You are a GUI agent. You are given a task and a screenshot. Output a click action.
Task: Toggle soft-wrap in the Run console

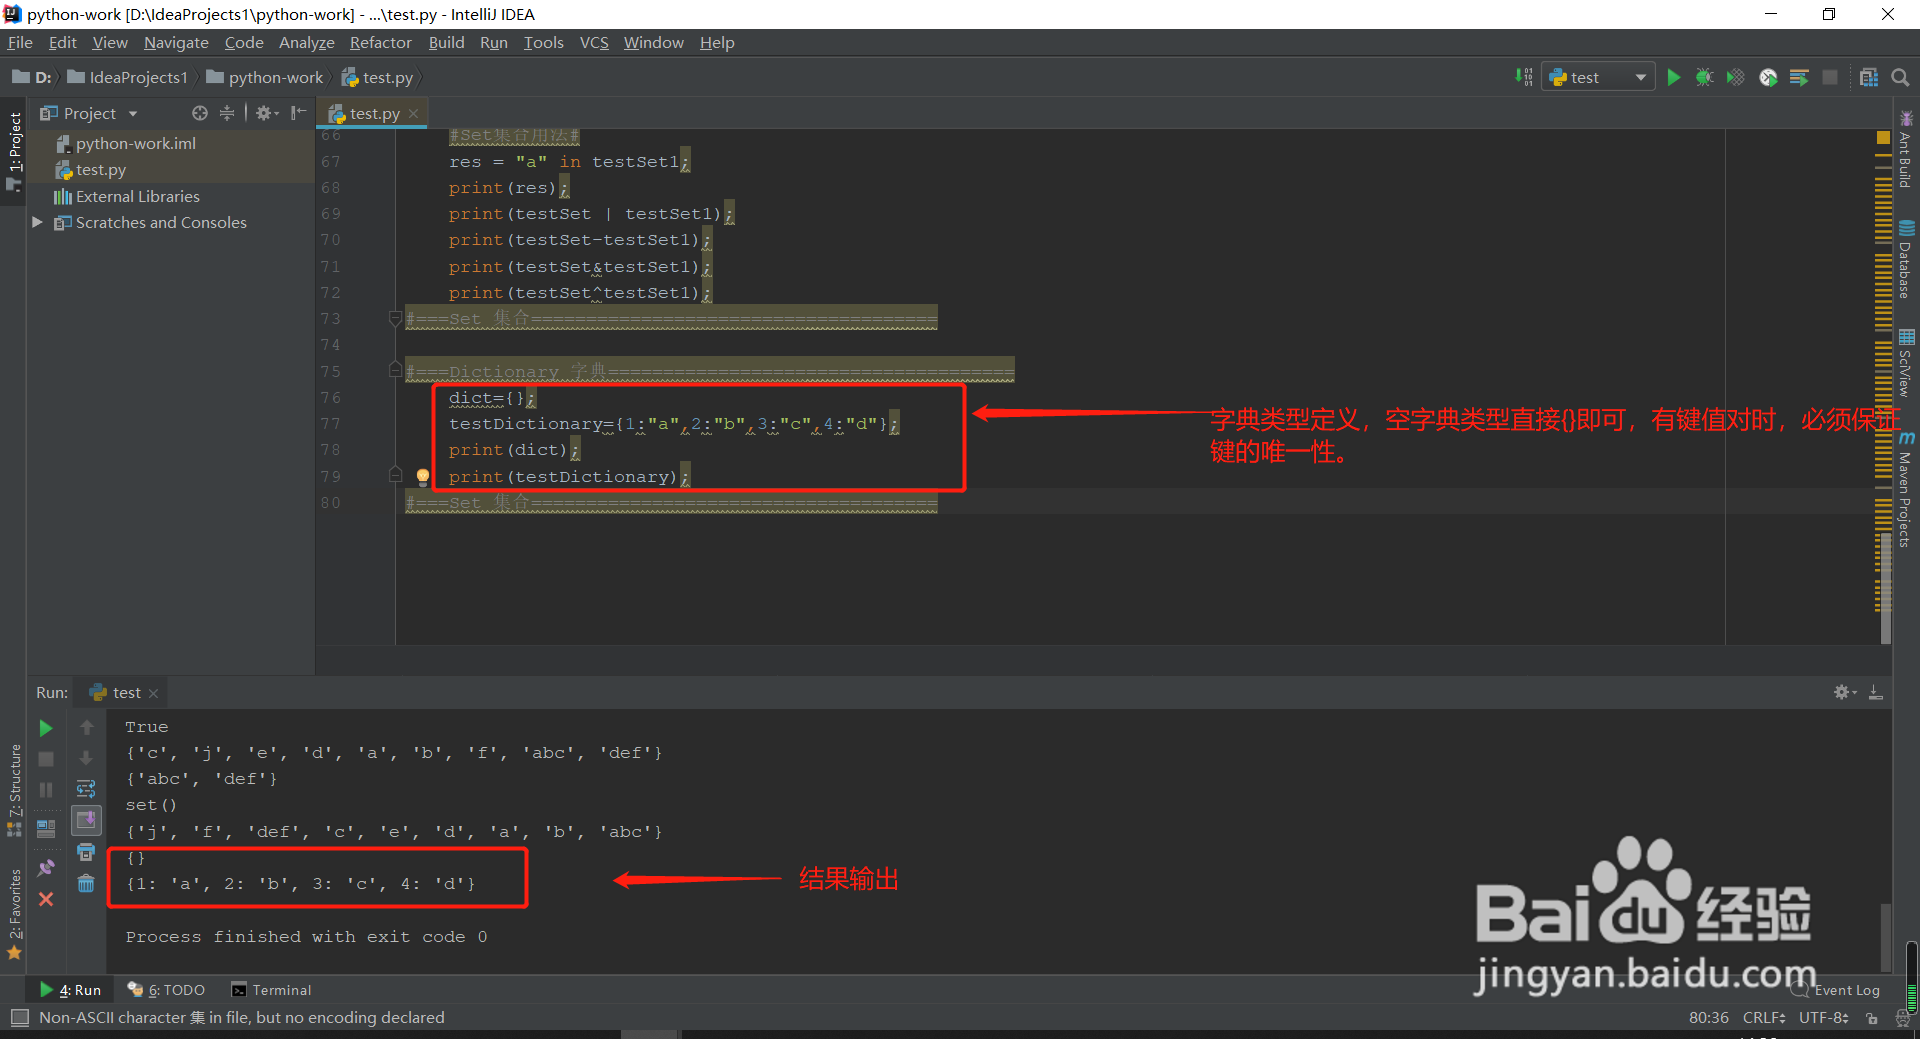86,790
